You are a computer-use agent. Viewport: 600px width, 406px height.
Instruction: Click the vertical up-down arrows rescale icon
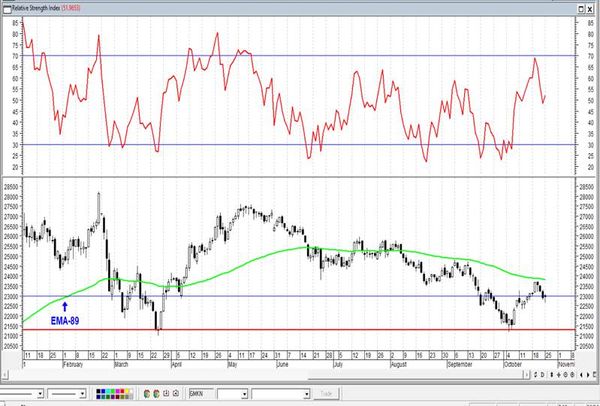[x=552, y=375]
